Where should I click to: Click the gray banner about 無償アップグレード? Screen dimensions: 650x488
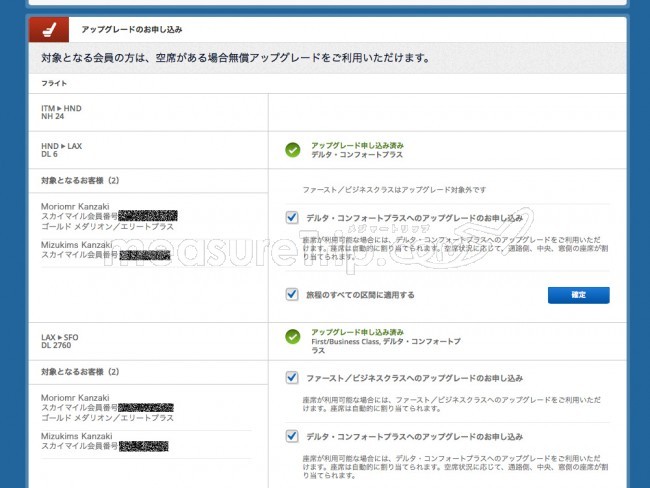coord(327,58)
